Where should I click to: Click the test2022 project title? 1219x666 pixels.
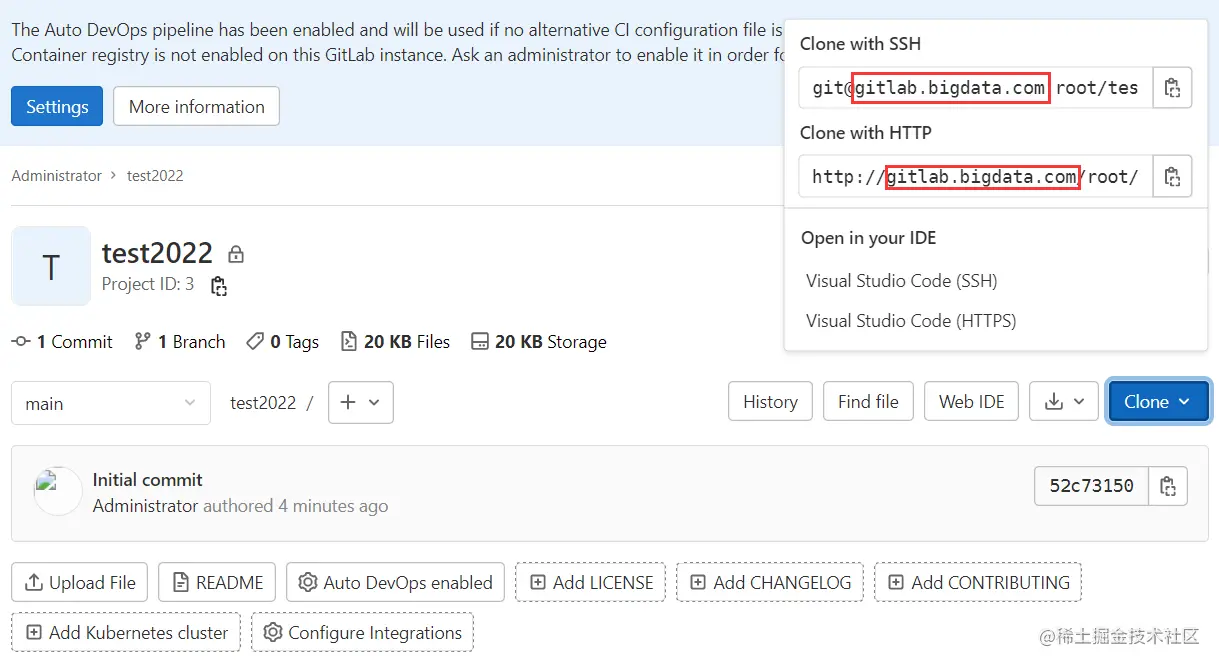pos(157,253)
